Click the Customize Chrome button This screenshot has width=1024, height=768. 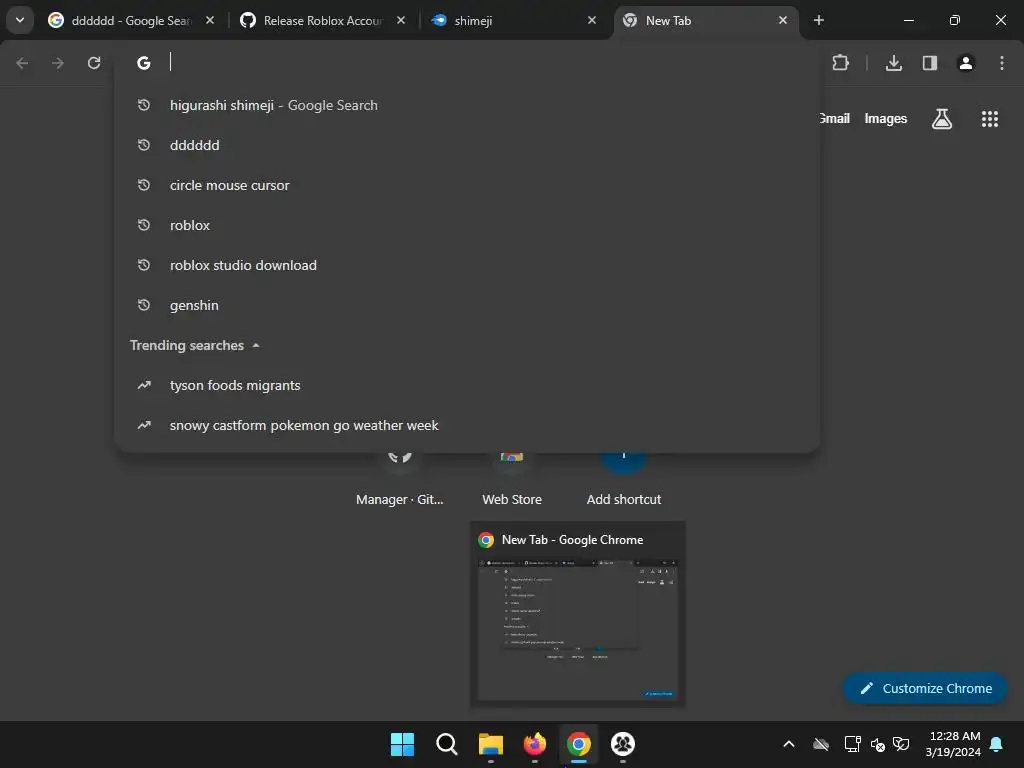[x=925, y=688]
